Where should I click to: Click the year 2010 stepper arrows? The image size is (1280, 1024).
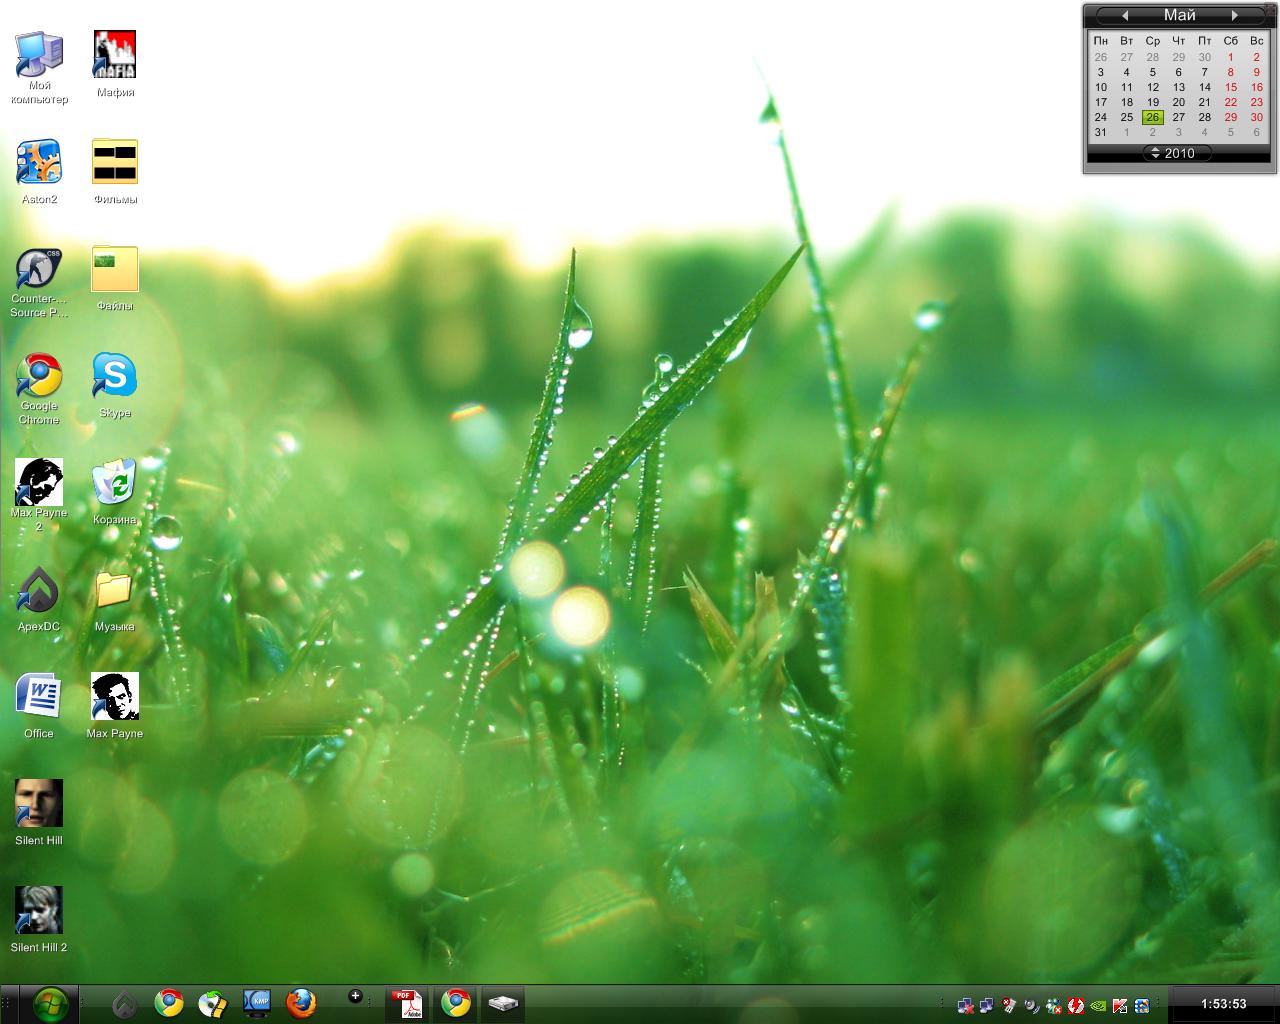pos(1155,153)
